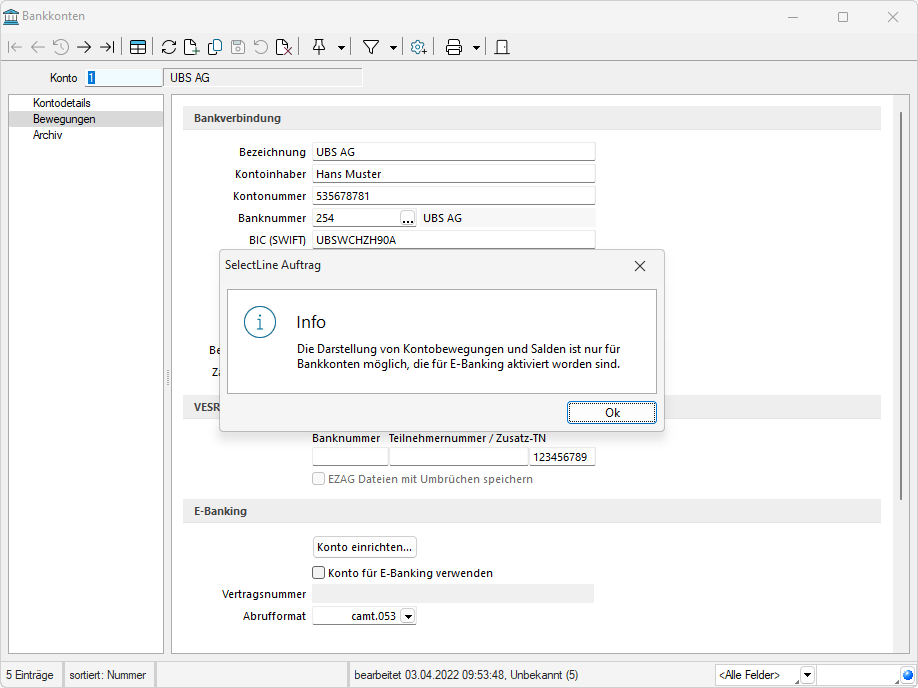Copy record using duplicate icon
918x688 pixels.
tap(215, 47)
